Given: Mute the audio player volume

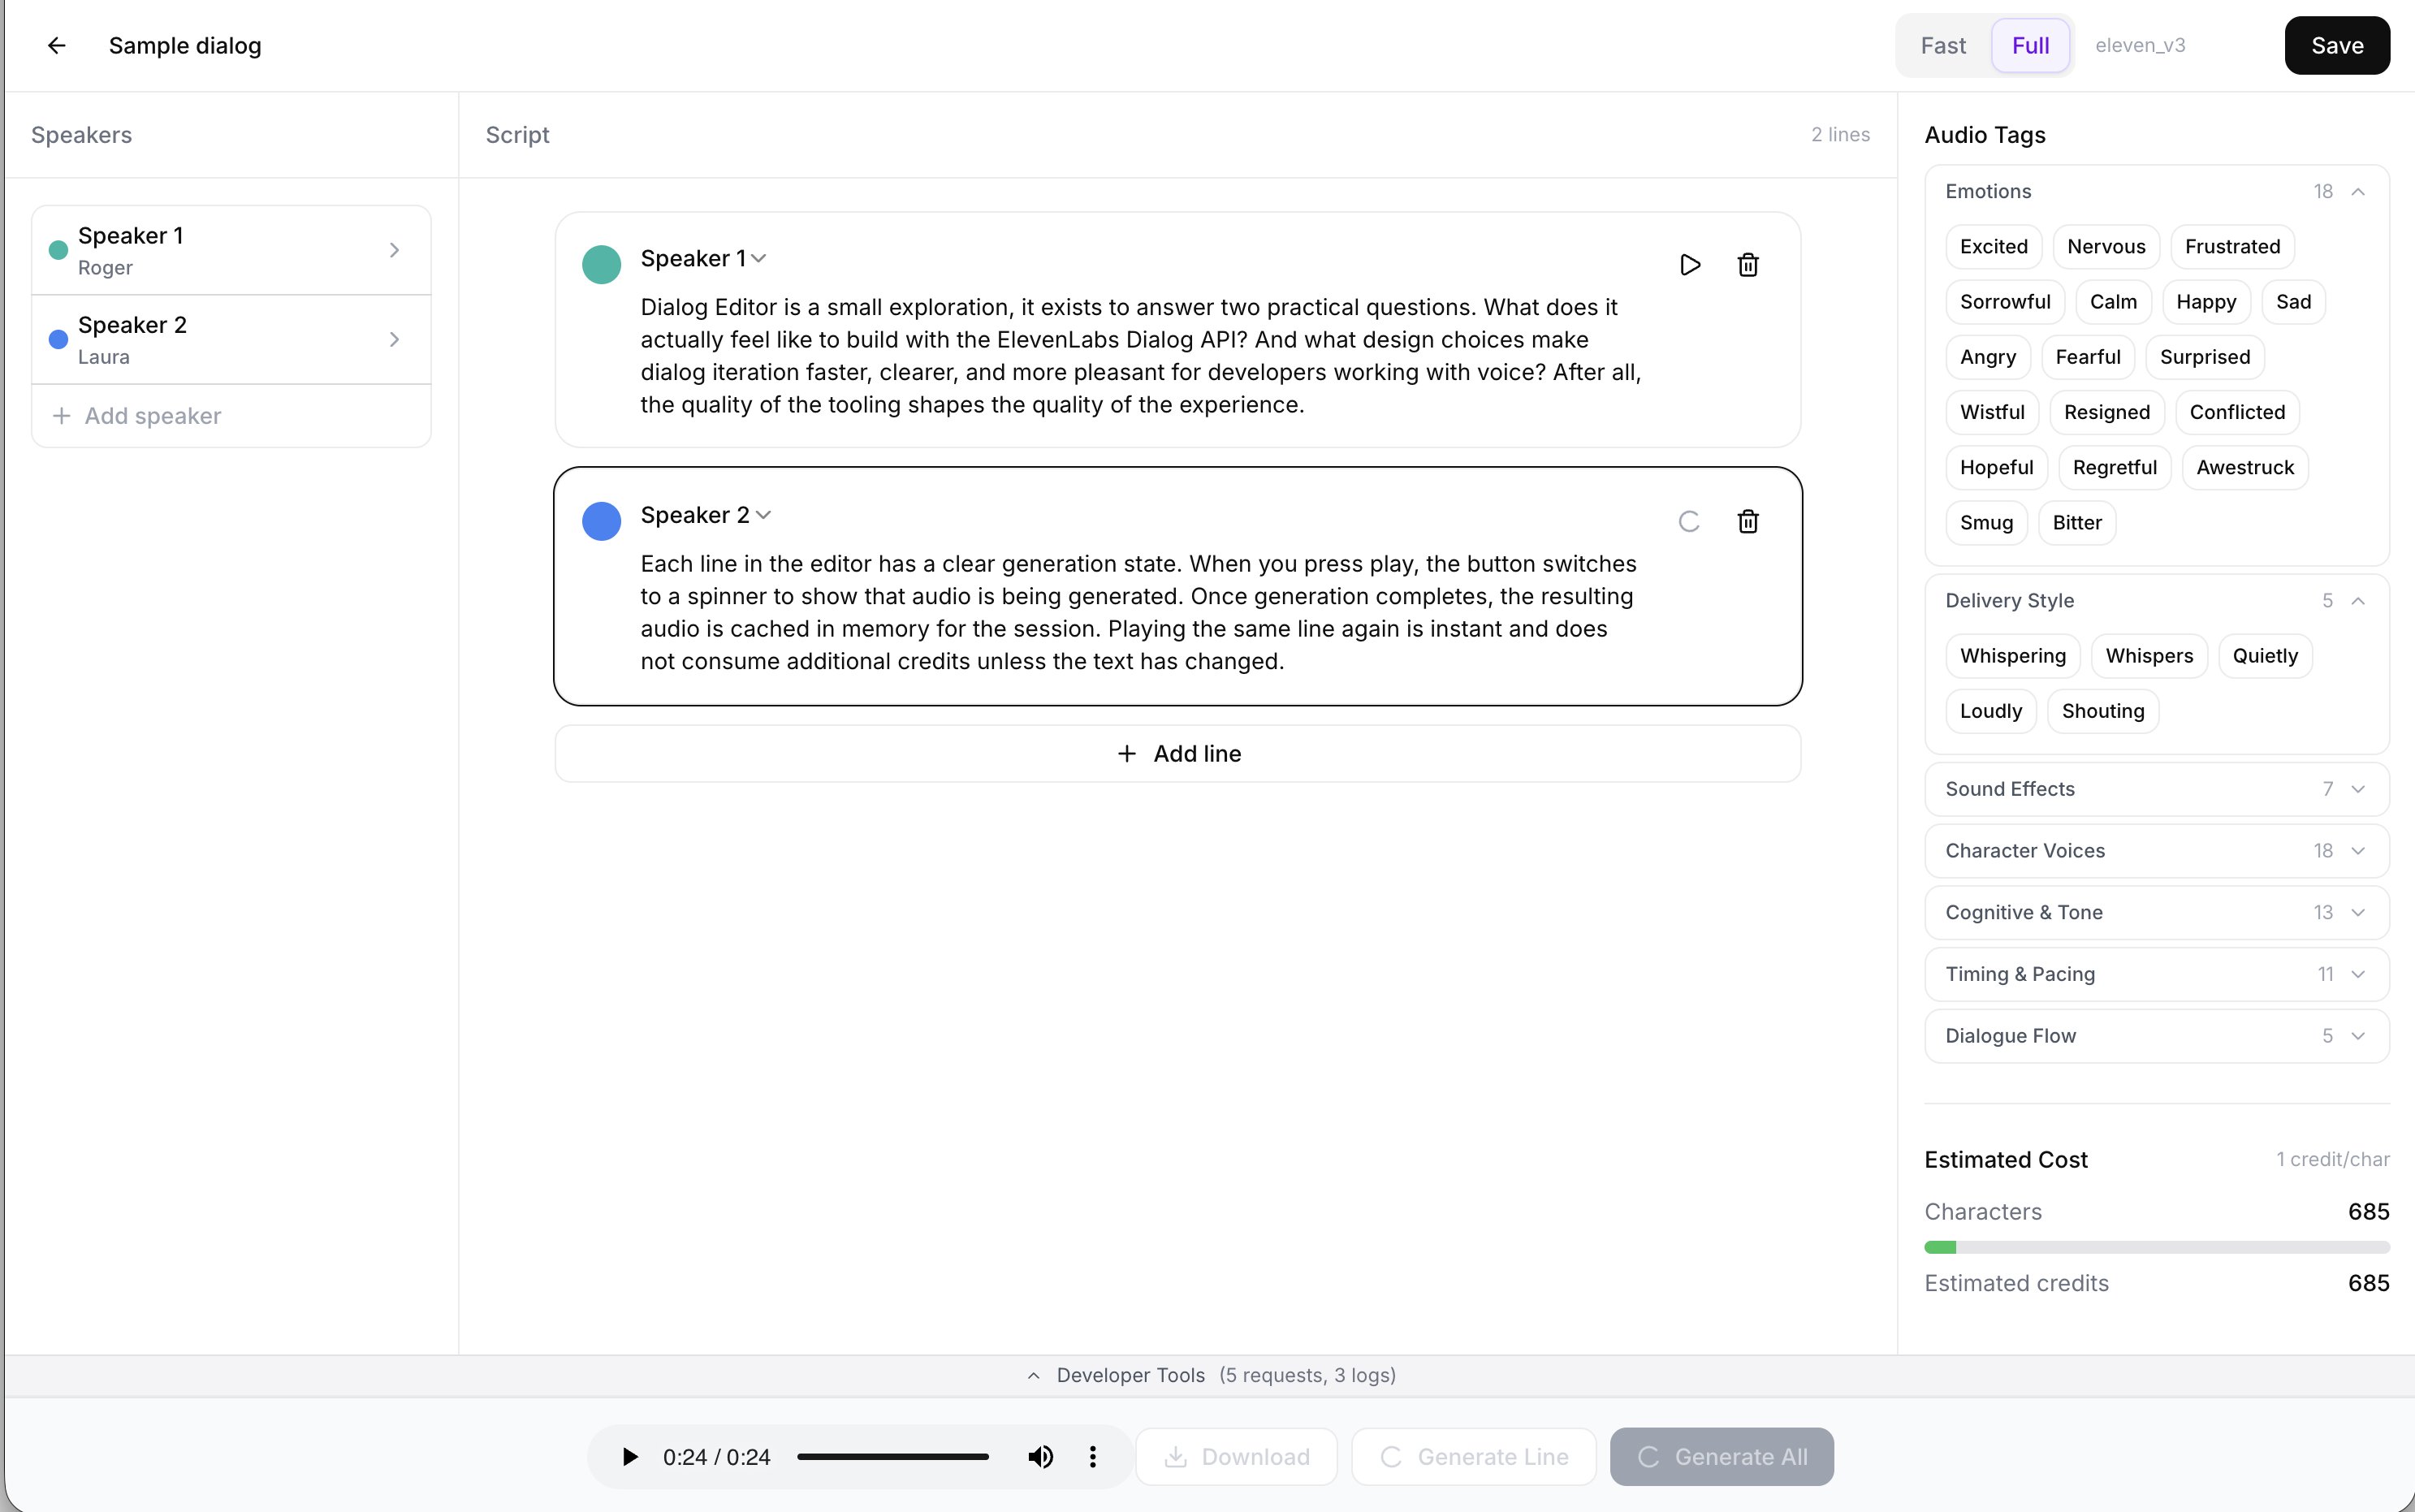Looking at the screenshot, I should [1040, 1457].
